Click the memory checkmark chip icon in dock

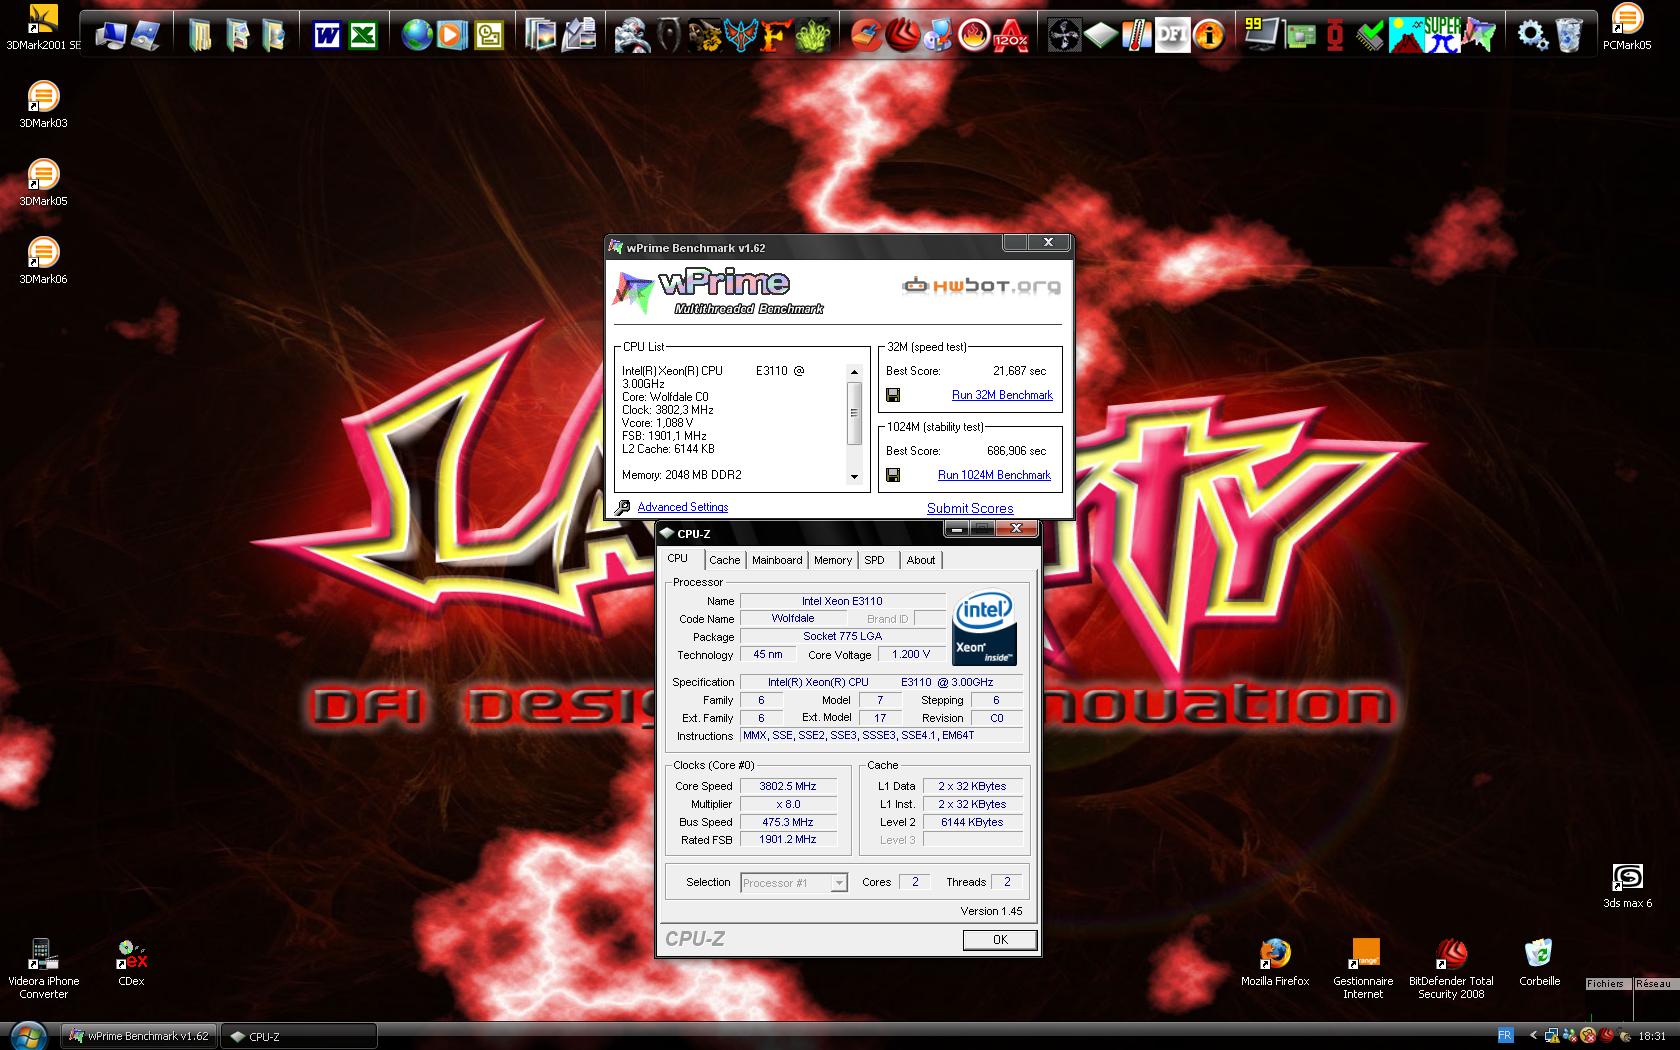[1370, 36]
